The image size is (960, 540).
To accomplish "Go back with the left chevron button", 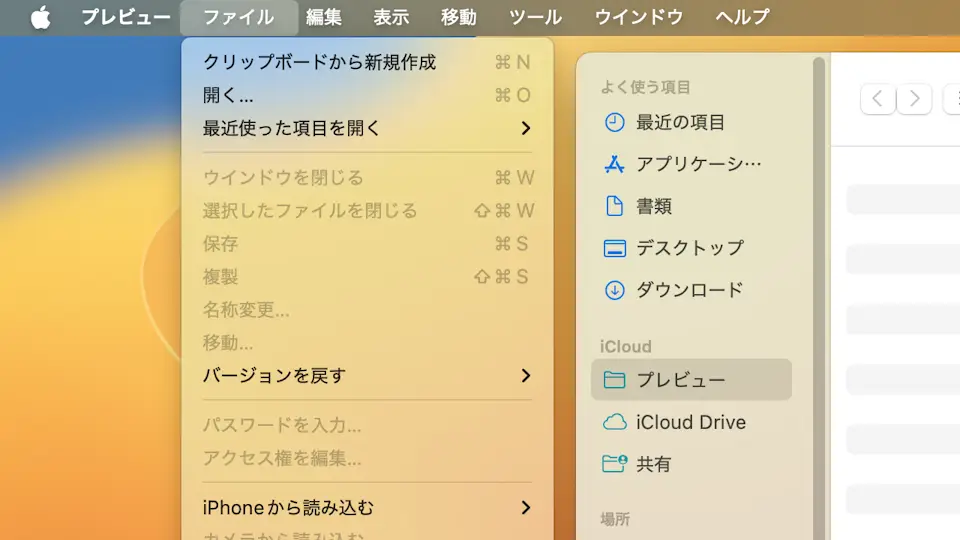I will tap(877, 98).
